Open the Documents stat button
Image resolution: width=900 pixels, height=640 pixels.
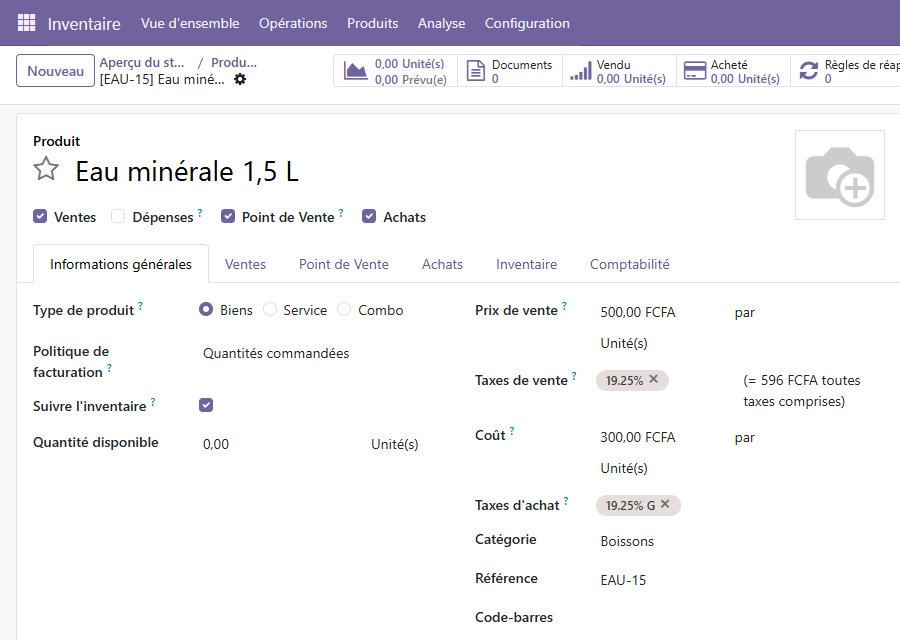point(510,71)
